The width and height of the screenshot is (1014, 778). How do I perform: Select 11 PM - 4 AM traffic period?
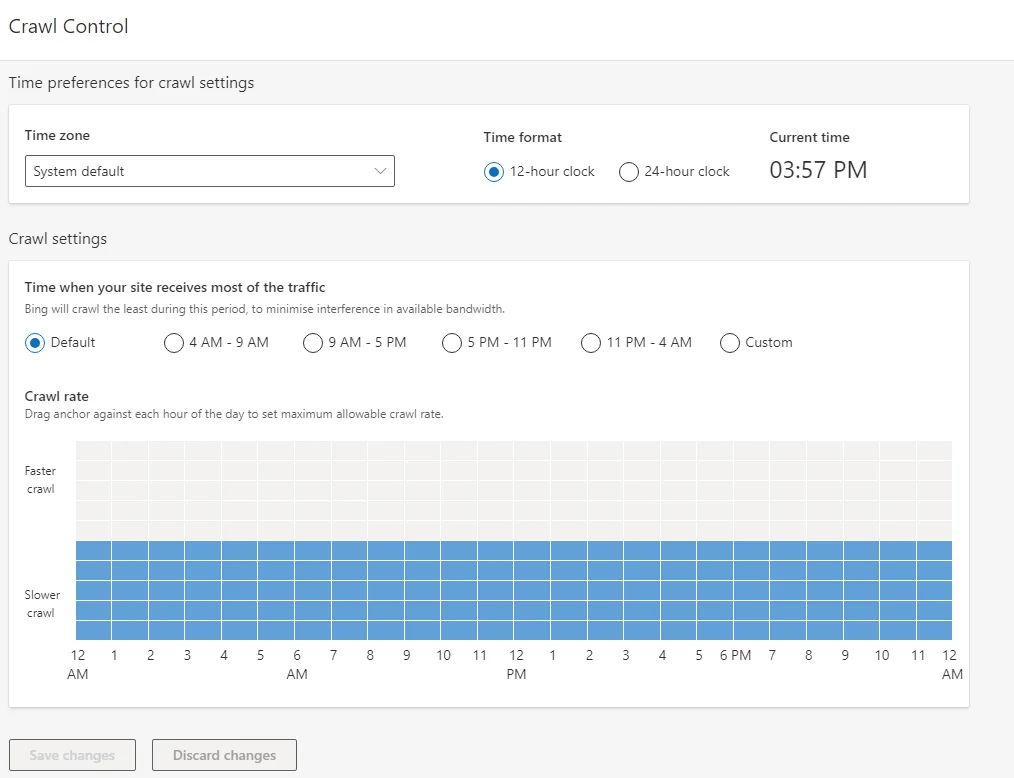tap(591, 343)
